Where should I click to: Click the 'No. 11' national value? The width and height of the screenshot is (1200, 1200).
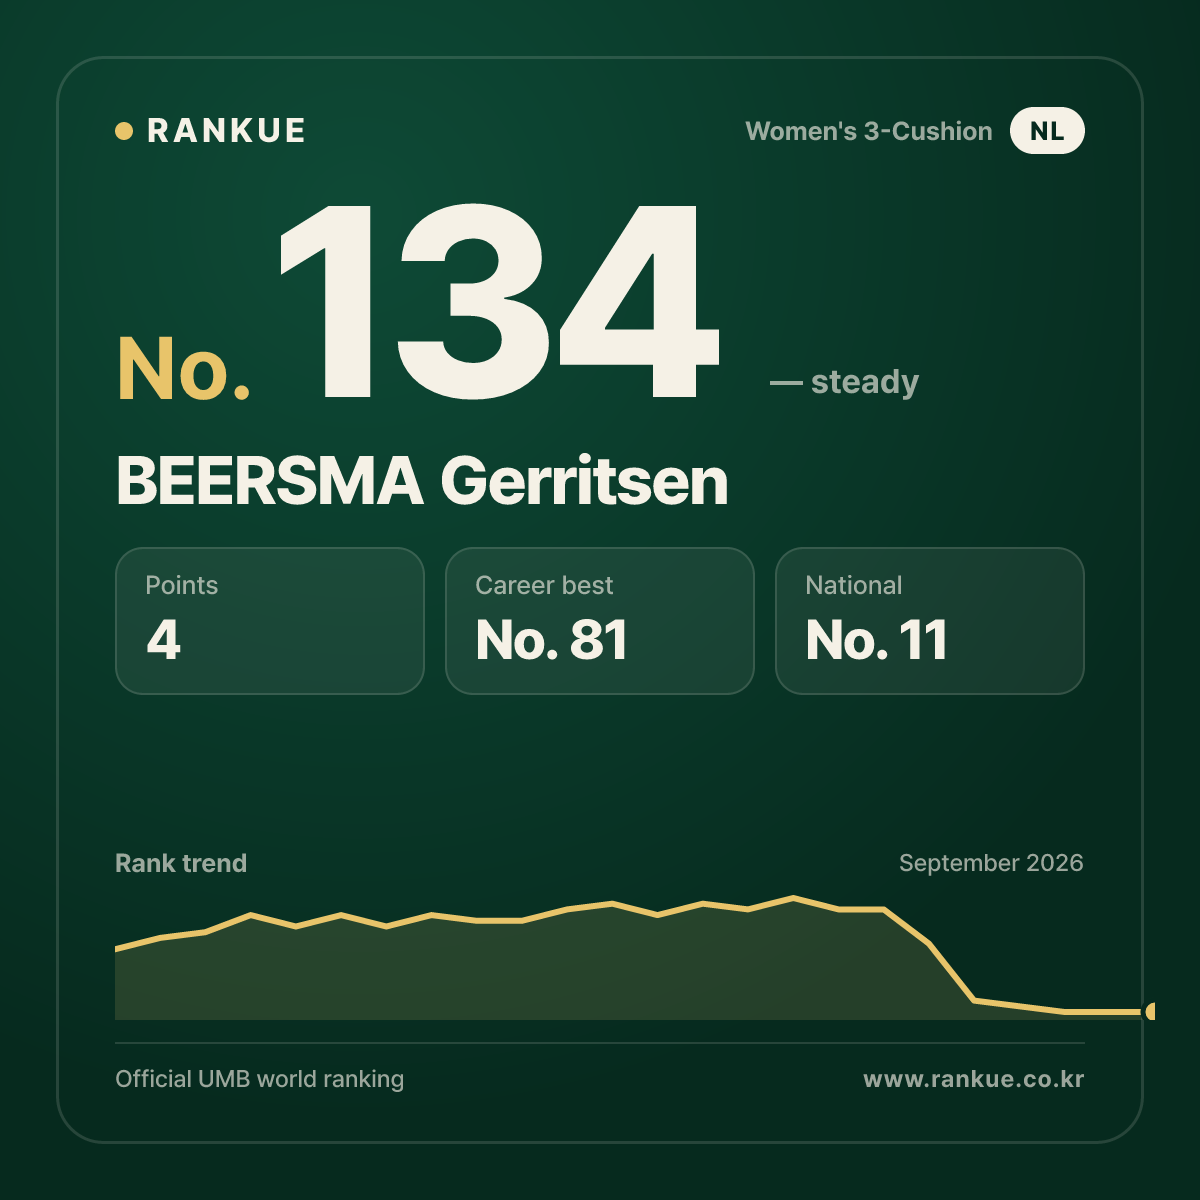coord(877,640)
